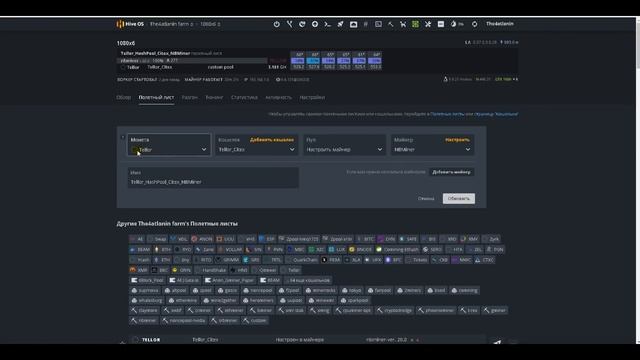The image size is (640, 360).
Task: Filter by the suprnova pool tag
Action: pyautogui.click(x=145, y=290)
